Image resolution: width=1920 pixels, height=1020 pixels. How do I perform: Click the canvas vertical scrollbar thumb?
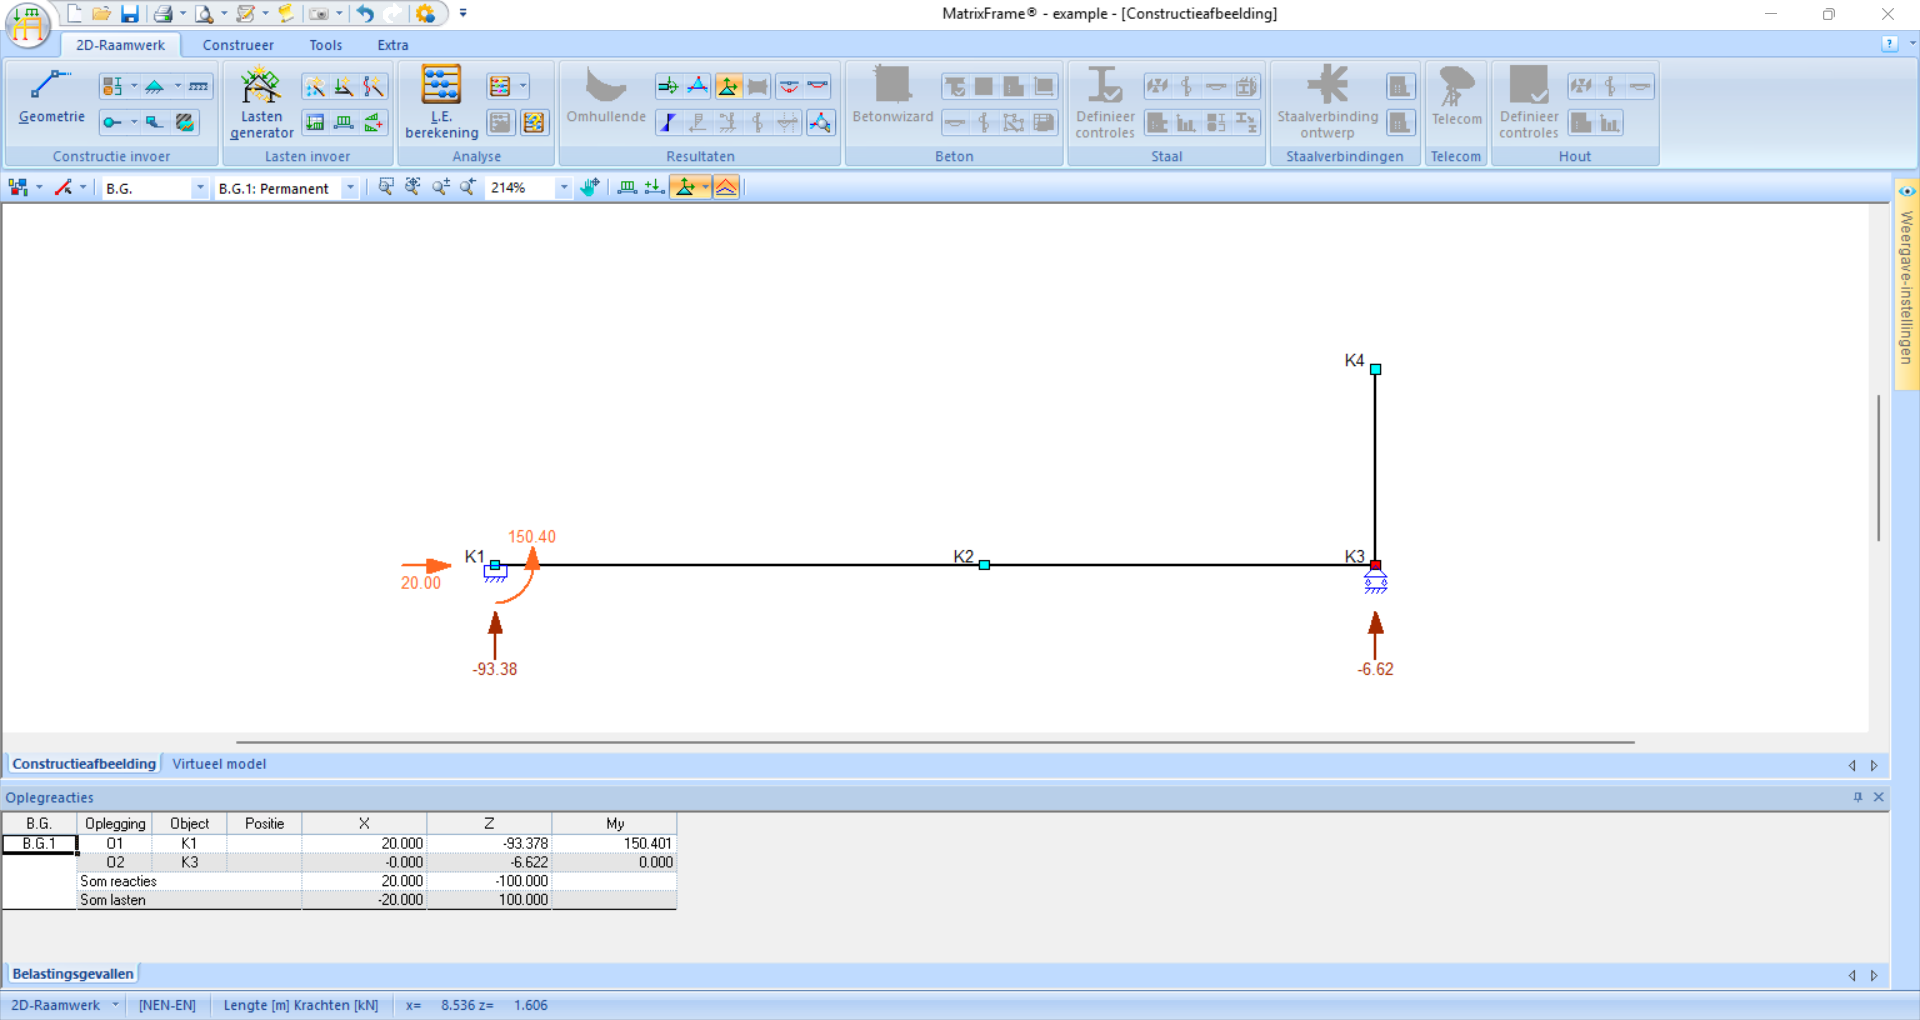point(1878,468)
